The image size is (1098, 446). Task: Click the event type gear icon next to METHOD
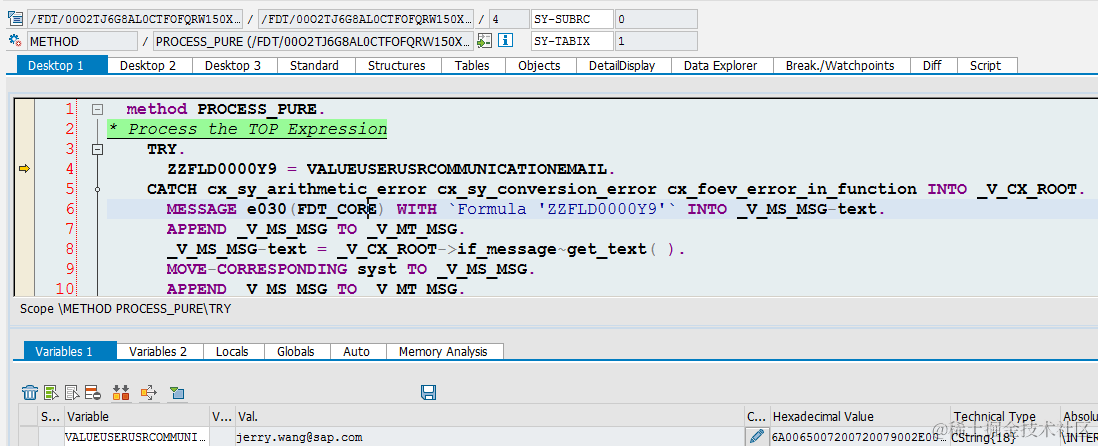(x=15, y=41)
